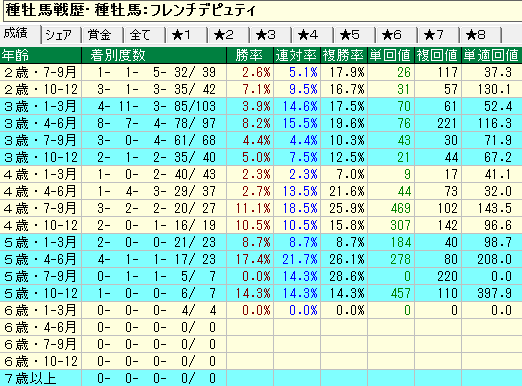Screen dimensions: 522x386
Task: Open the ★1 tab
Action: (187, 35)
